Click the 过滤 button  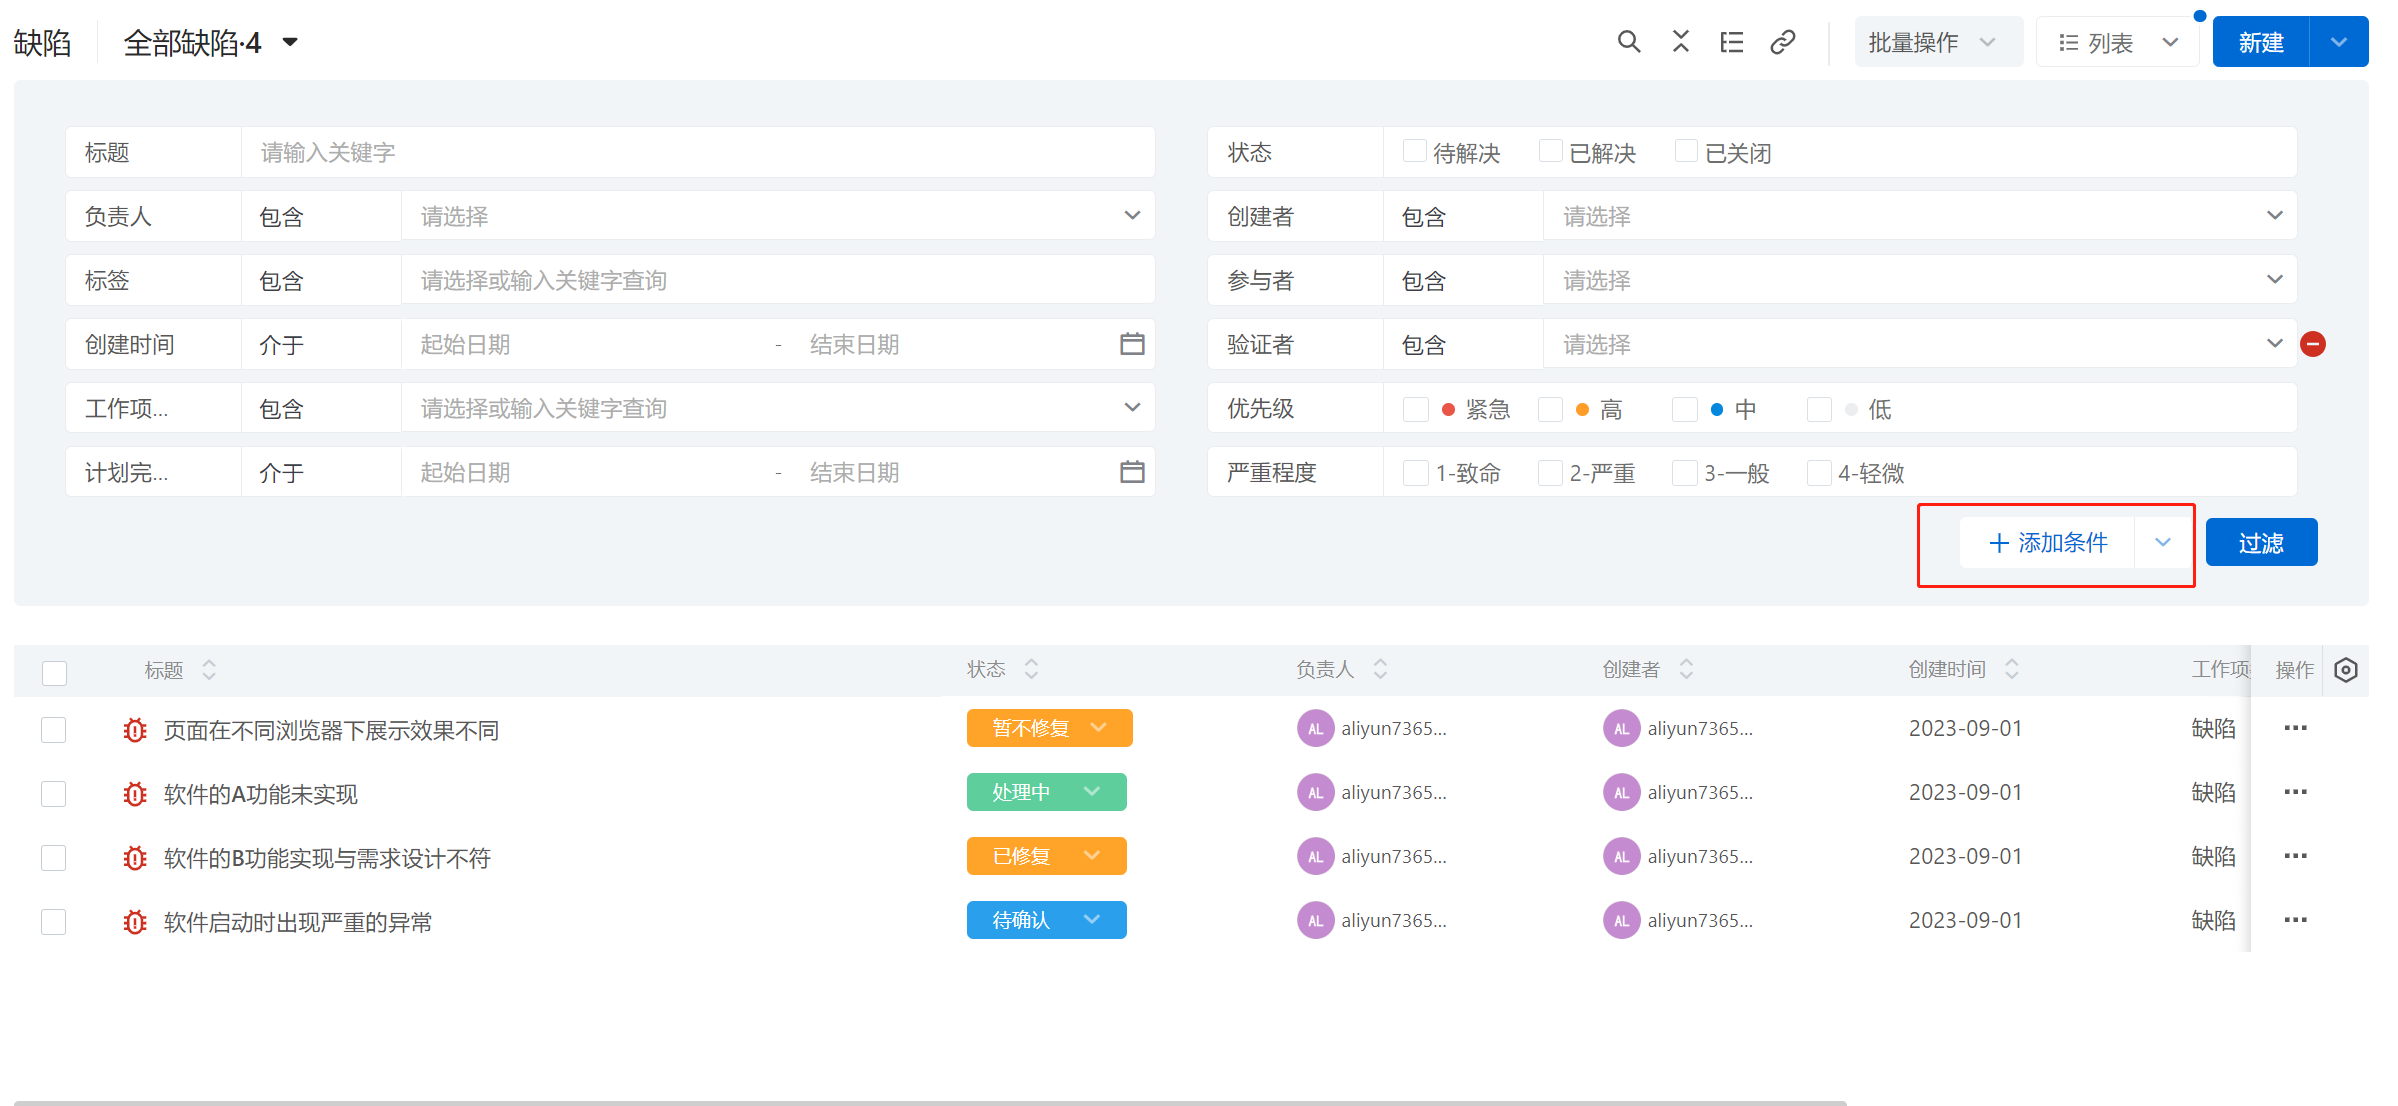(x=2261, y=543)
